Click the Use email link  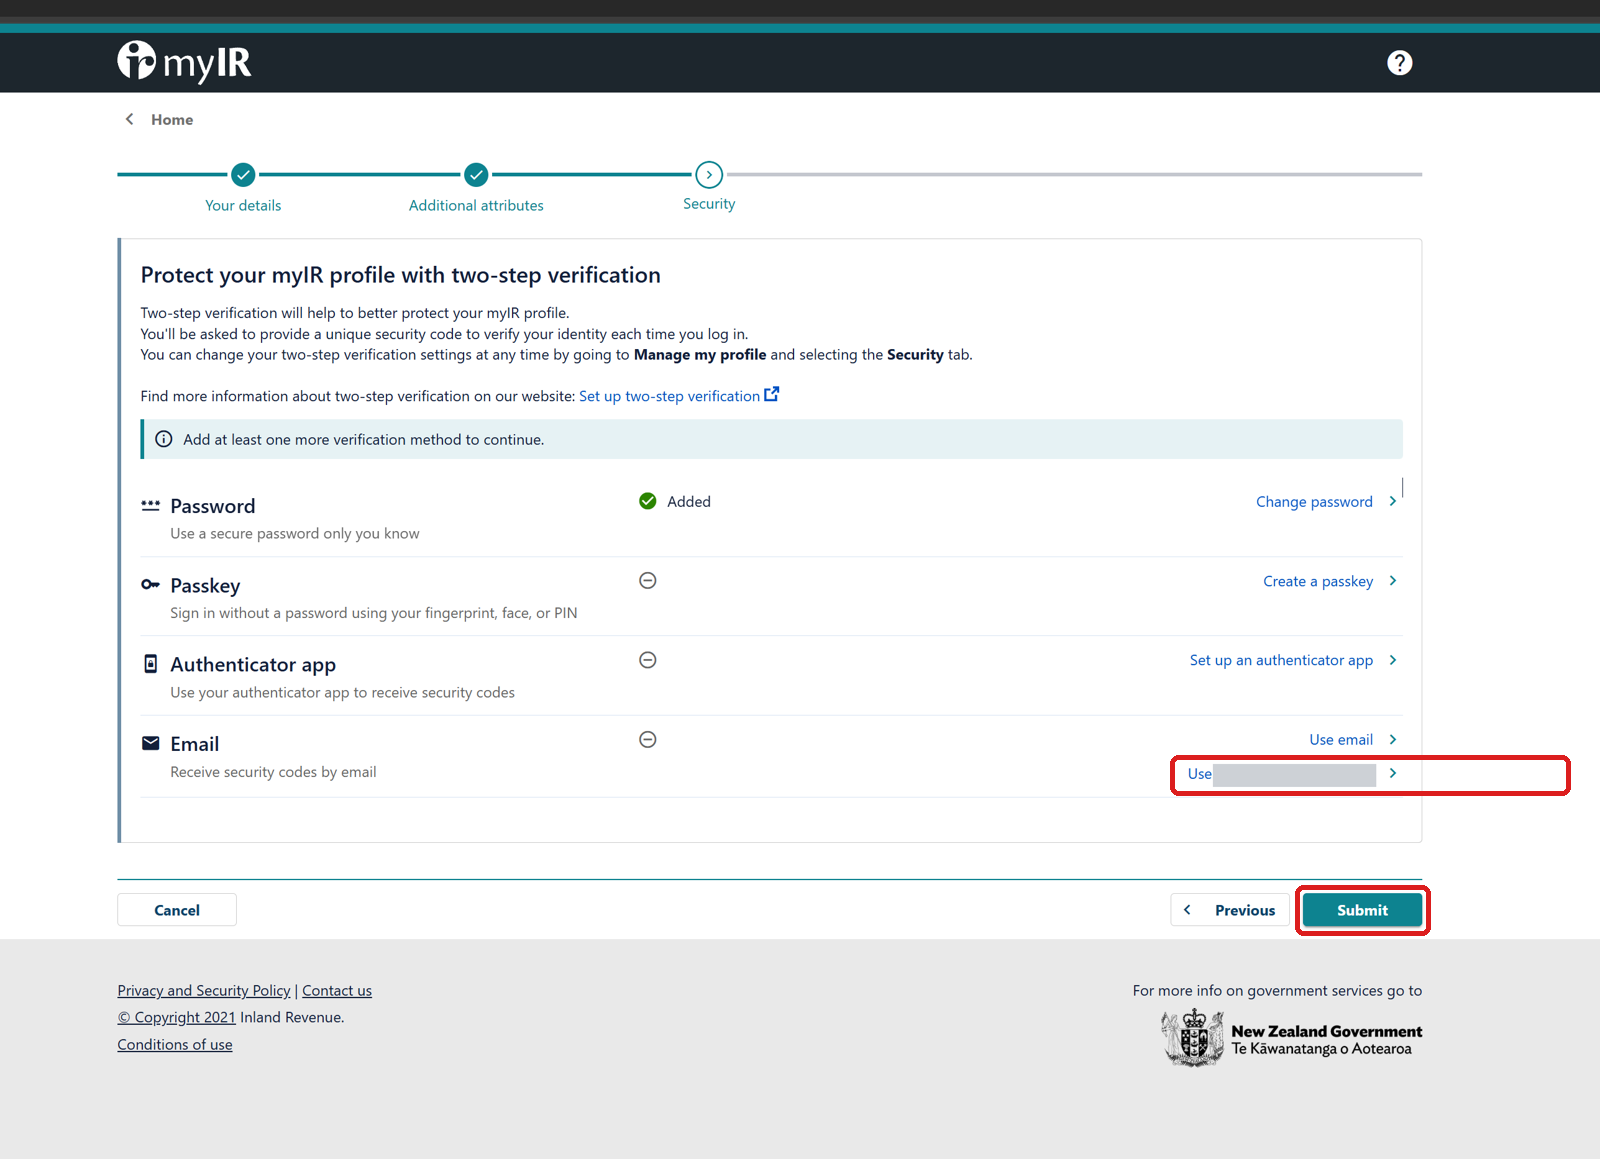(1341, 740)
